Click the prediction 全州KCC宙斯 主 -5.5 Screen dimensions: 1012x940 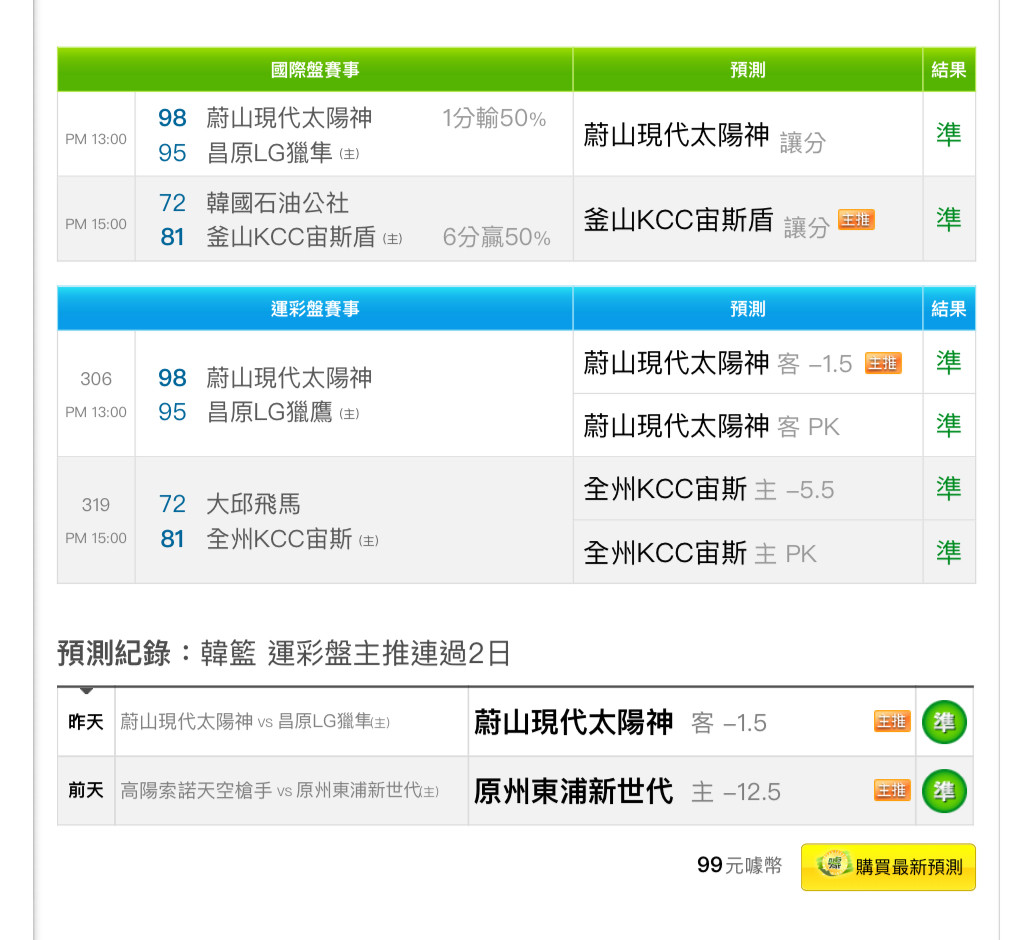[709, 489]
